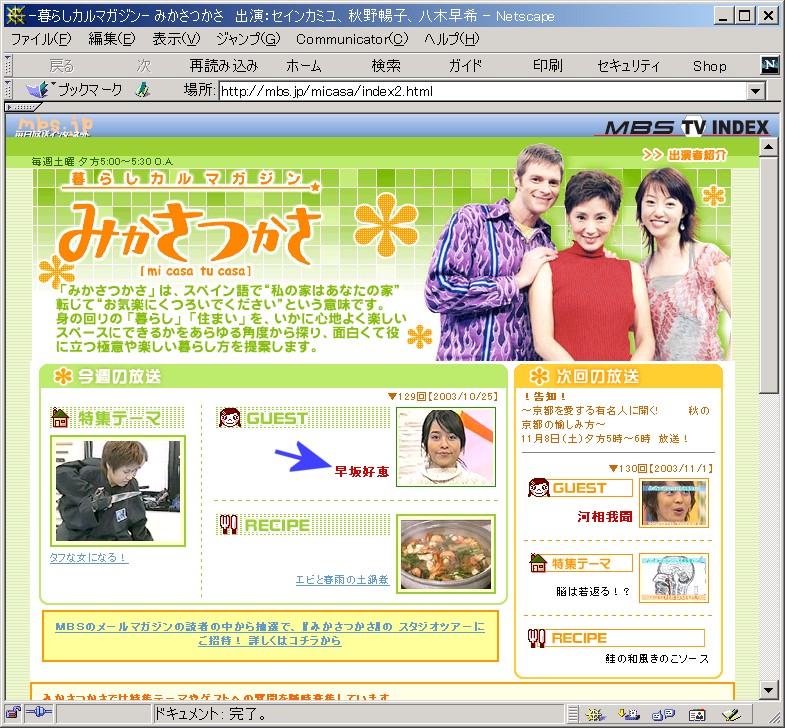Open Navigator from the component bar
This screenshot has width=785, height=728.
tap(596, 714)
